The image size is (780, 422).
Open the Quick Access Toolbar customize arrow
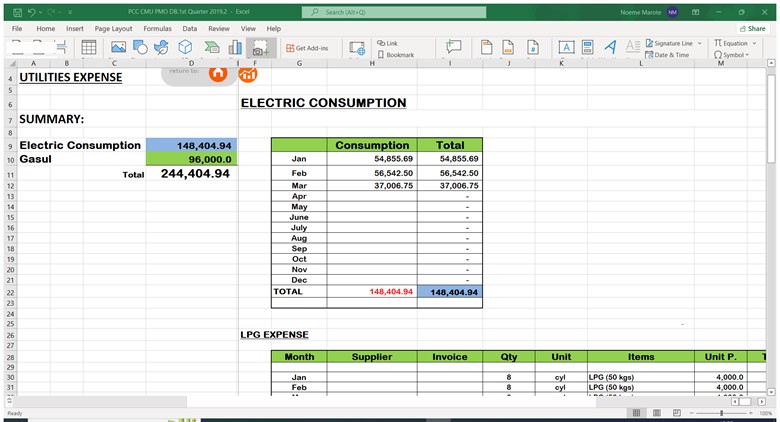tap(70, 12)
